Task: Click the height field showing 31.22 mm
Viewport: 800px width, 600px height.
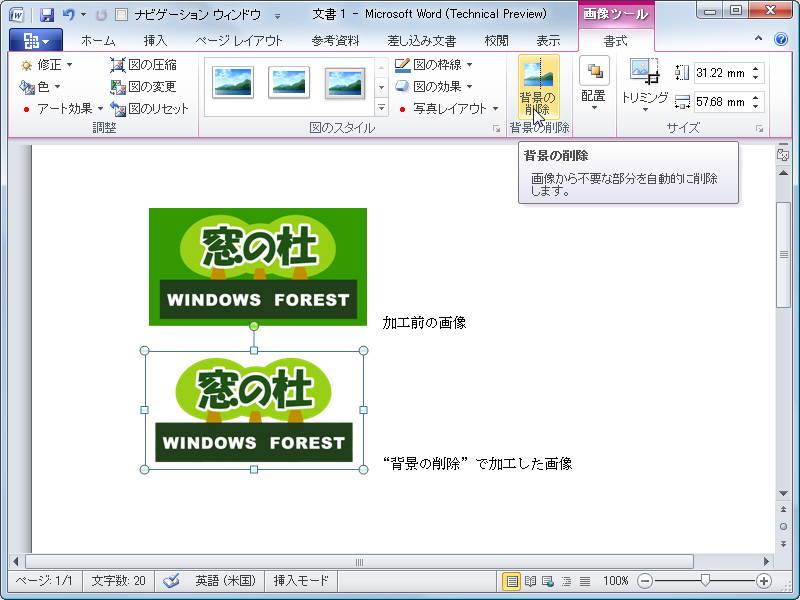Action: (x=720, y=73)
